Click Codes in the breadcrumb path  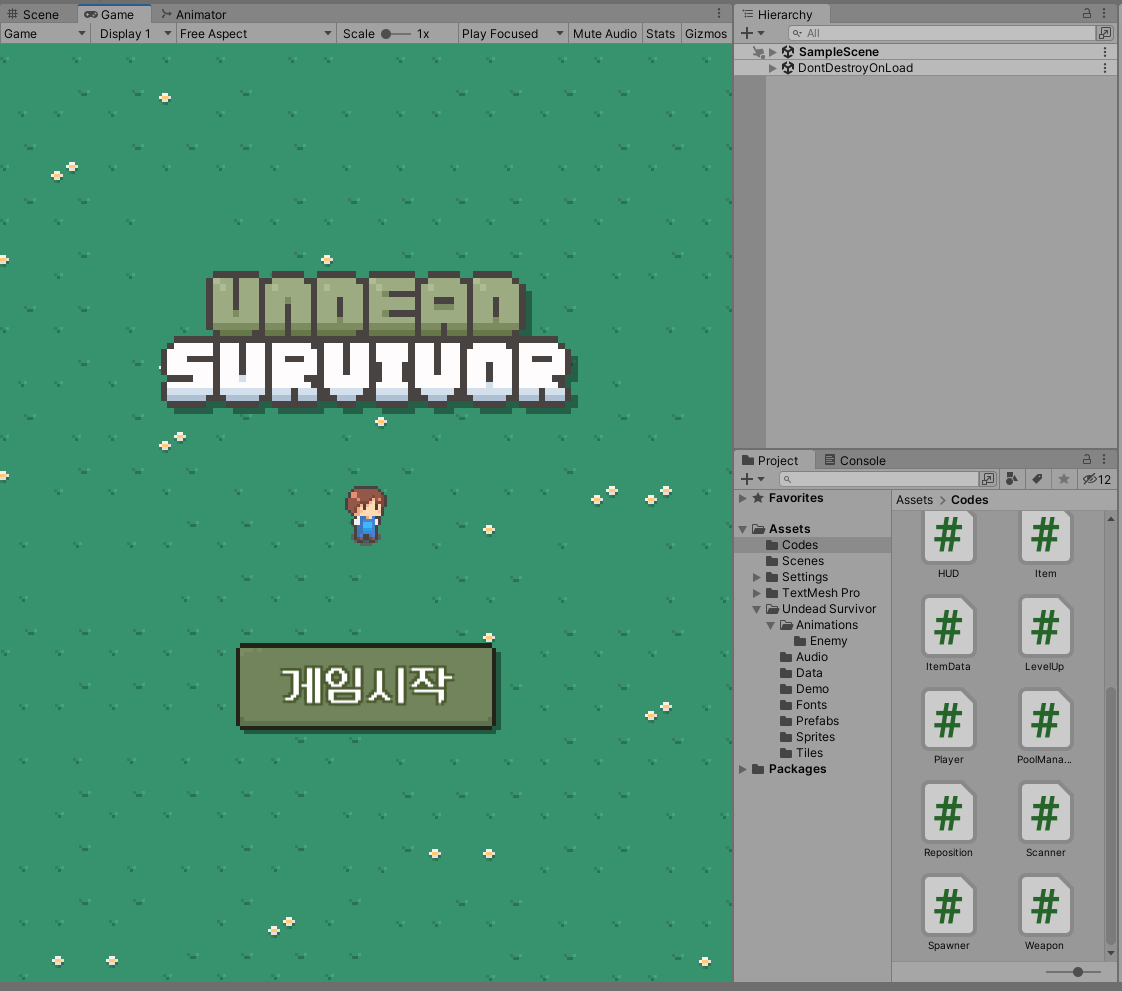(x=969, y=500)
